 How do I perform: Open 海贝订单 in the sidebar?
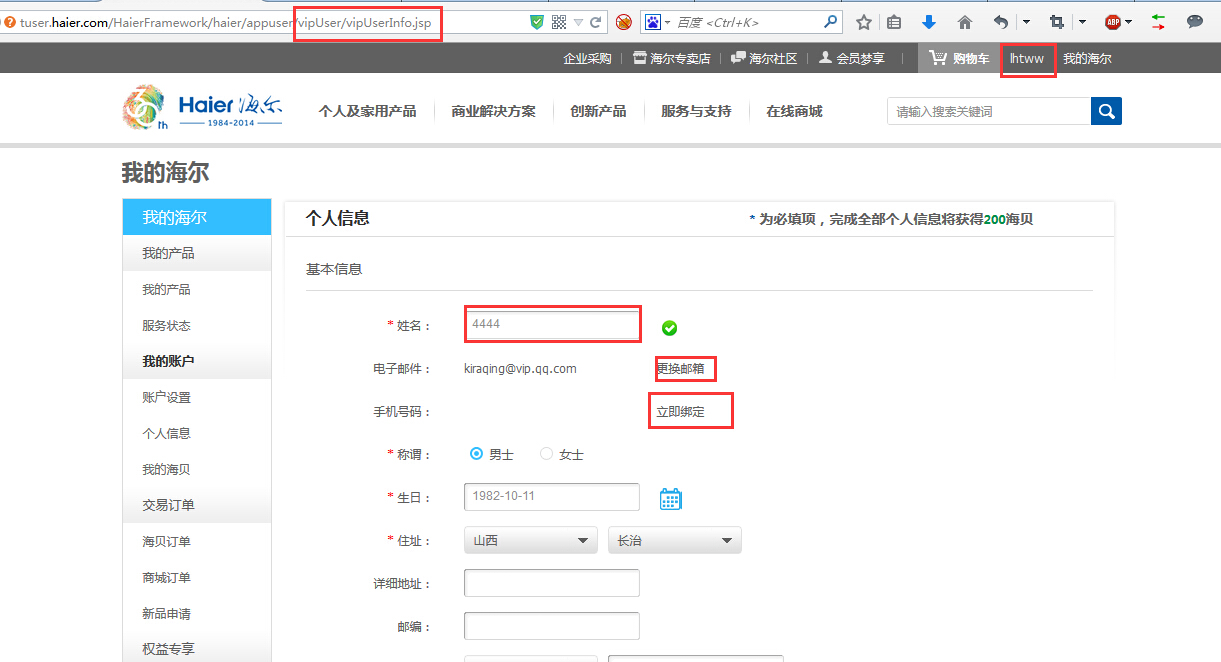tap(166, 542)
